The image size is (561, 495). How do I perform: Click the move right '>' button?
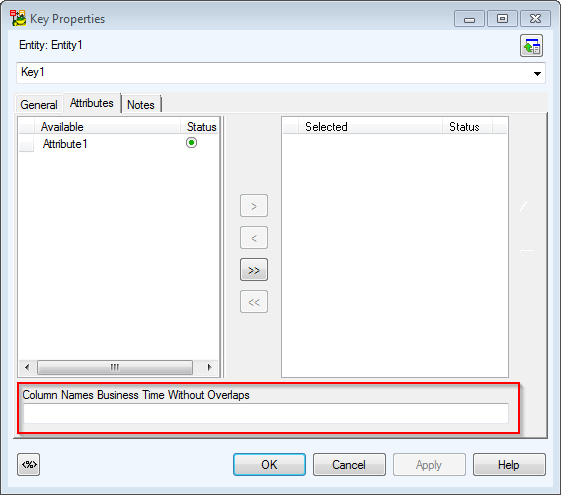pyautogui.click(x=254, y=206)
